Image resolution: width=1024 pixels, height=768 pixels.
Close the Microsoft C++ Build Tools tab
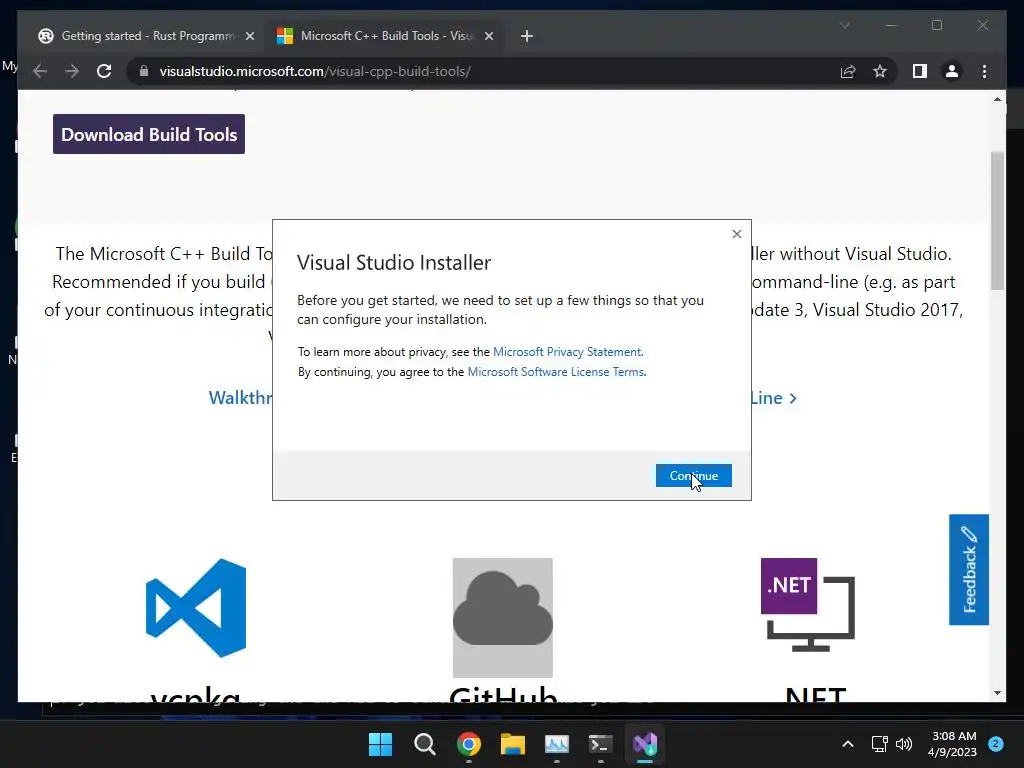coord(488,36)
